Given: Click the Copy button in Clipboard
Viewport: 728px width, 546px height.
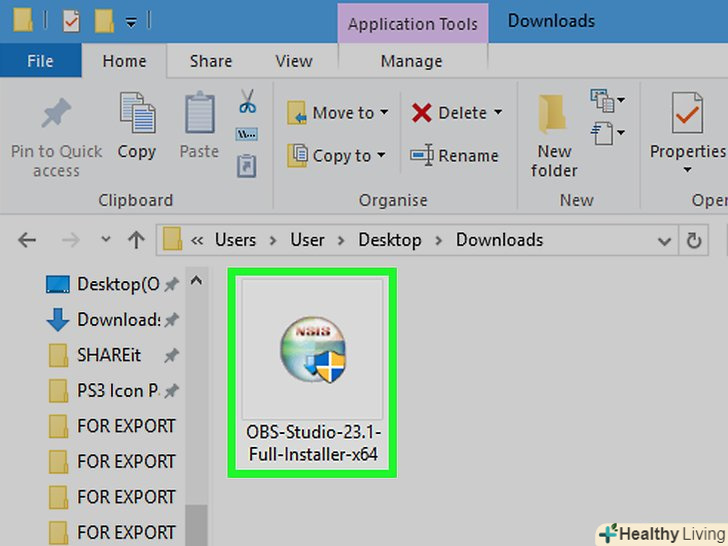Looking at the screenshot, I should (x=137, y=126).
